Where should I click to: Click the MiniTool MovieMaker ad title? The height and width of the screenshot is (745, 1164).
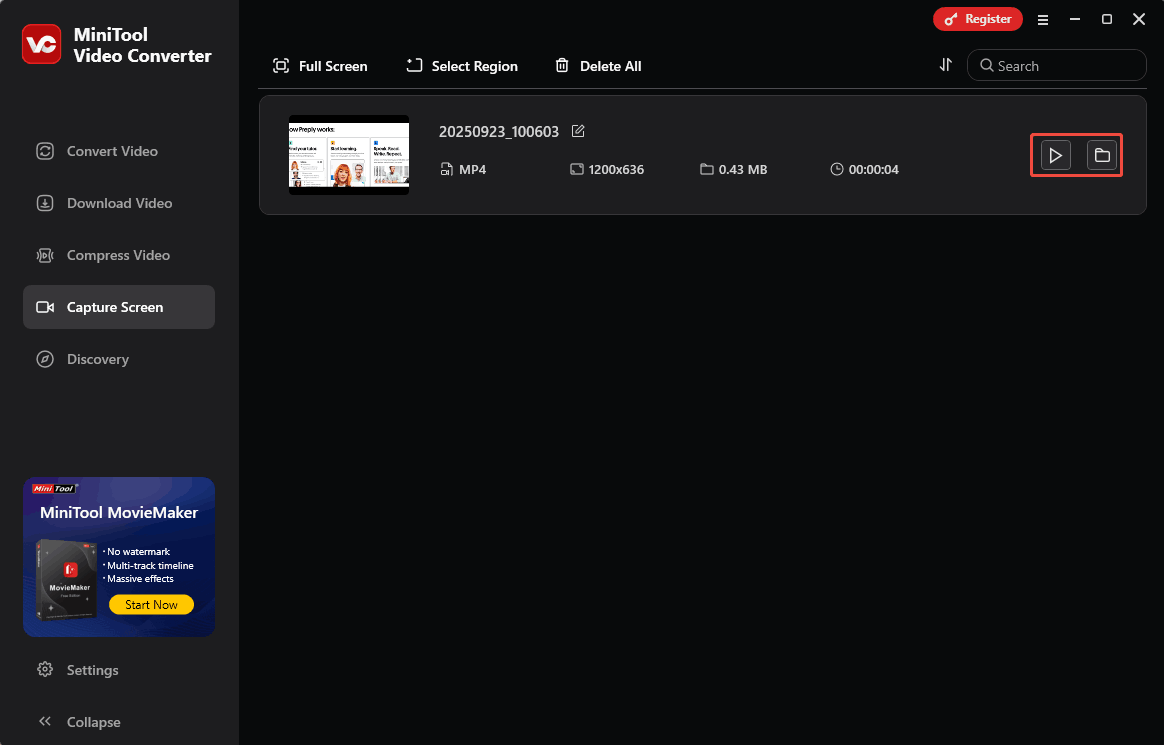(119, 513)
